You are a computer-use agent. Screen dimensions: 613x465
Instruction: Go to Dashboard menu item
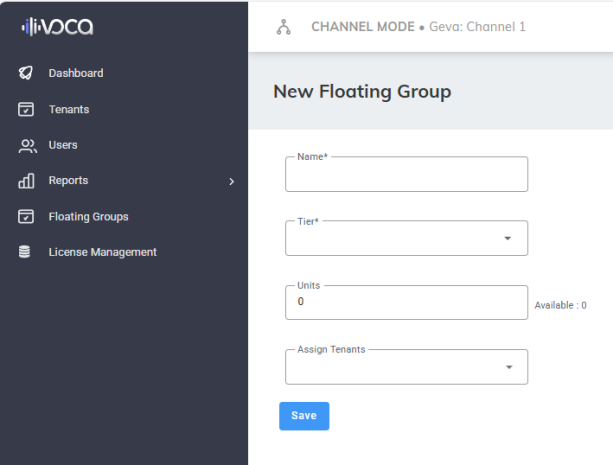point(75,73)
